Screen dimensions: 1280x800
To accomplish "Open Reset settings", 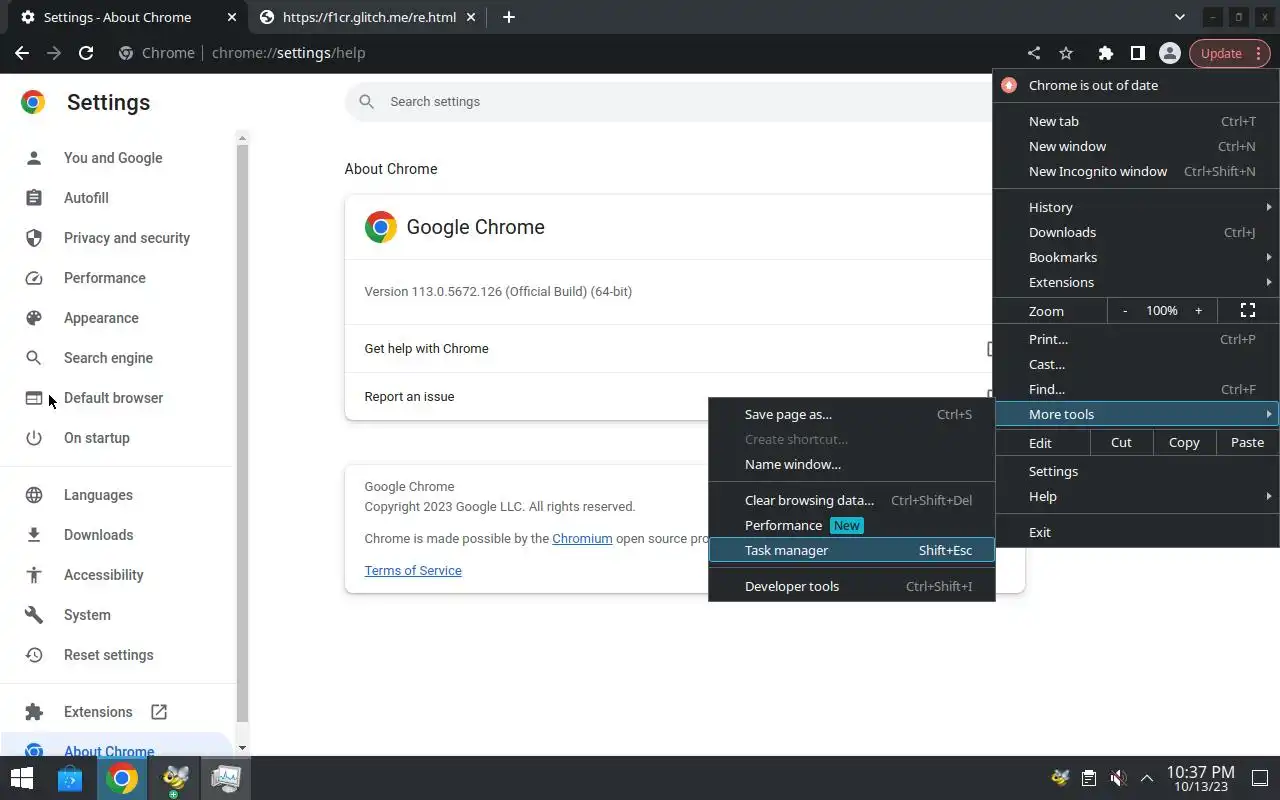I will tap(108, 655).
